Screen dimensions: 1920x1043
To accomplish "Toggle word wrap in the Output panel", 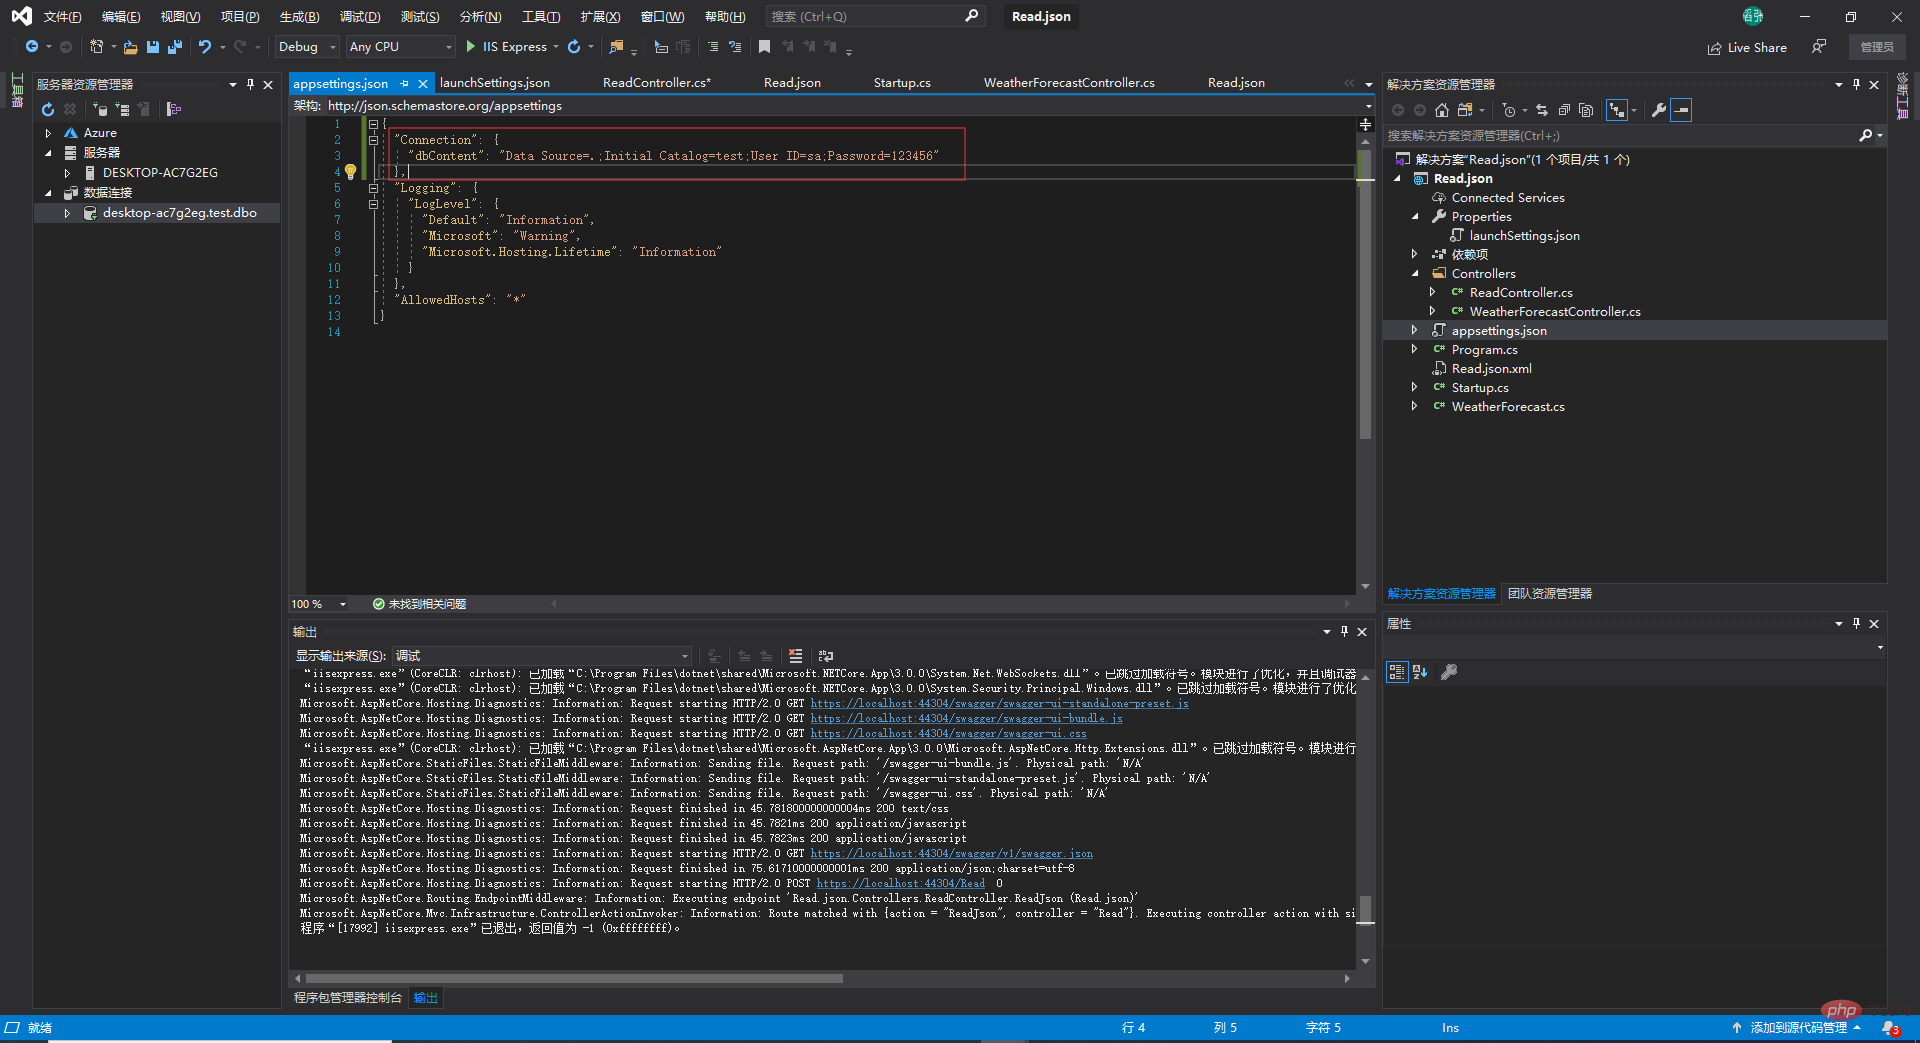I will [x=825, y=656].
